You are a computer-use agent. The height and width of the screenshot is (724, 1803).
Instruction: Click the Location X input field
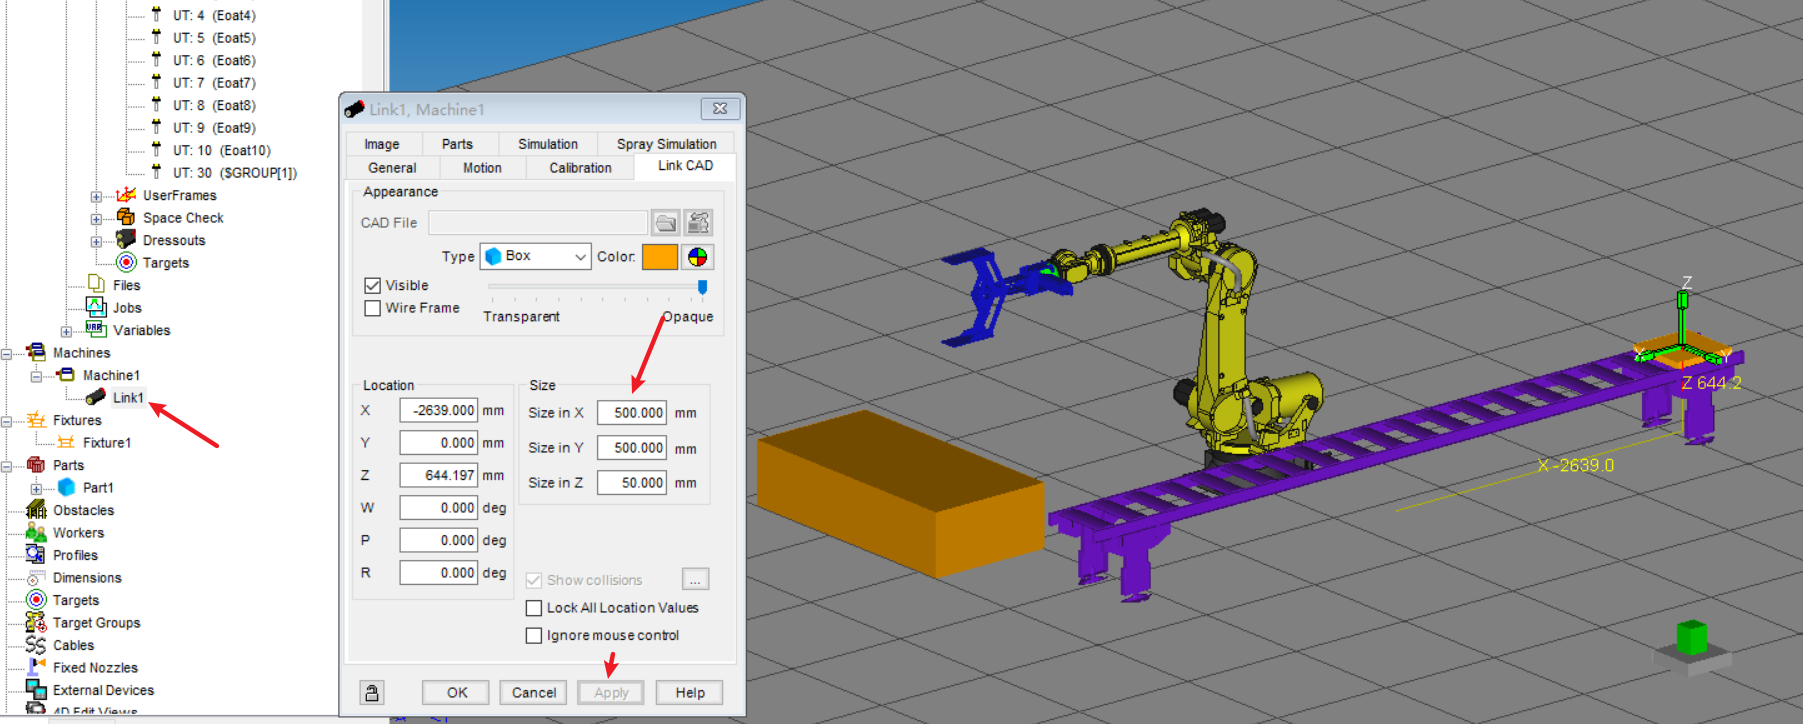[x=439, y=410]
